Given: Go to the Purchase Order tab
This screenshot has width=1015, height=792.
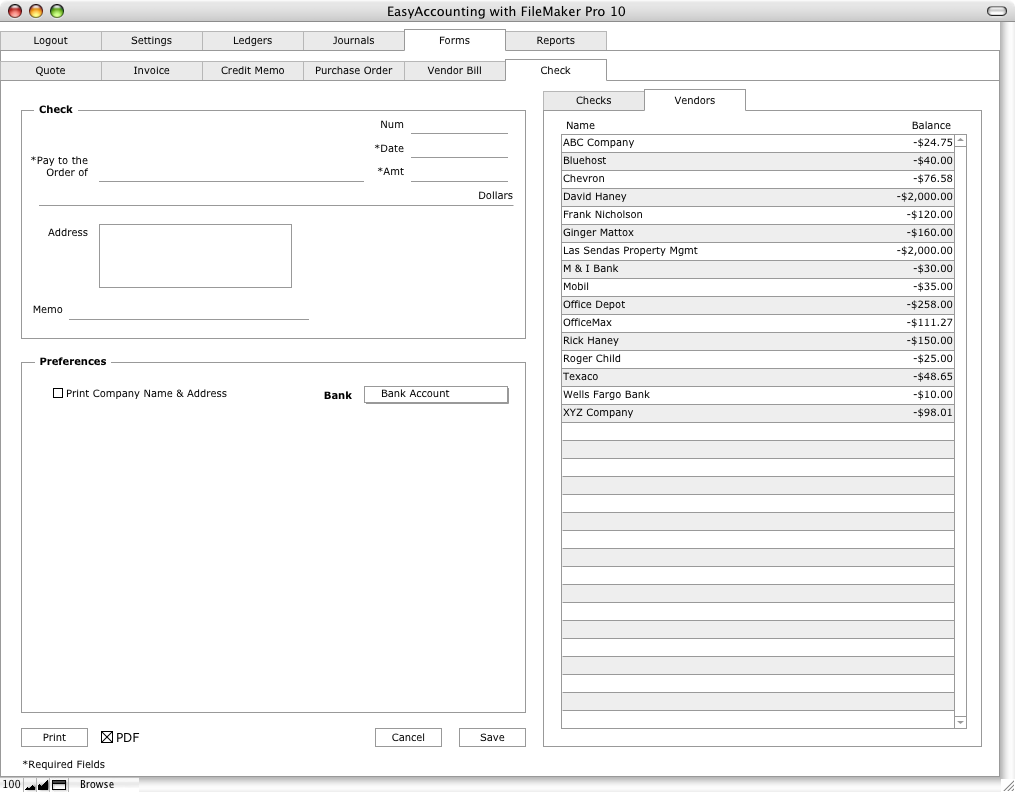Looking at the screenshot, I should (353, 71).
